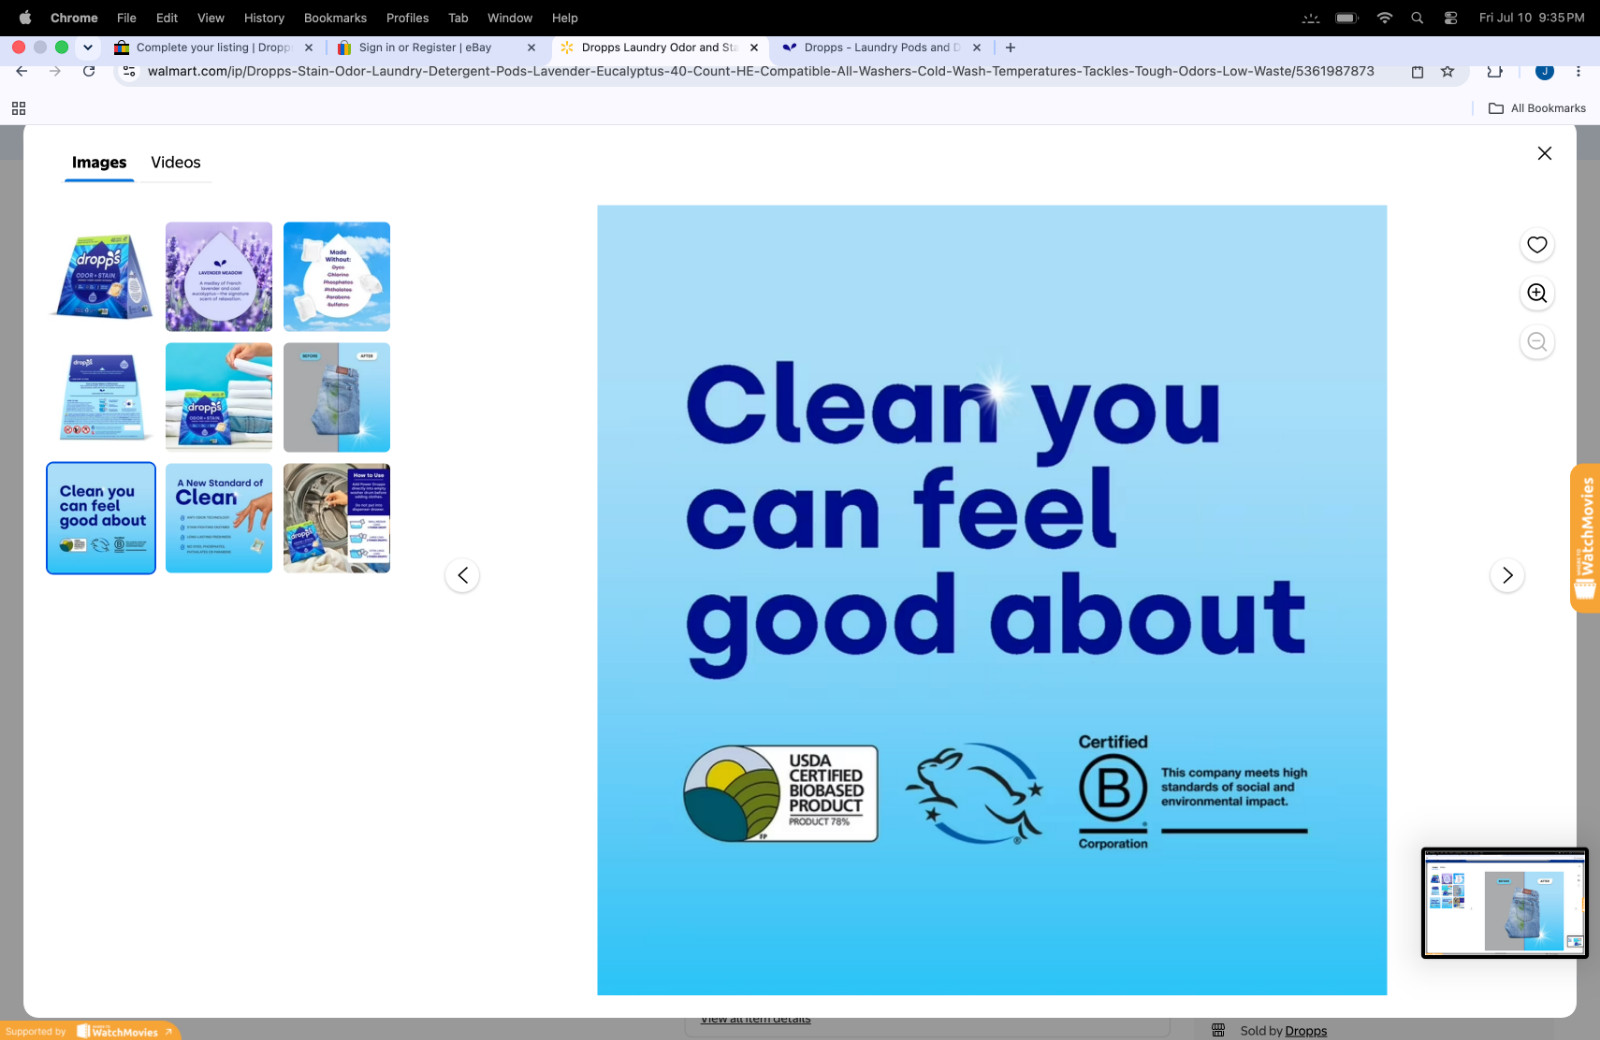Close the image gallery modal
The height and width of the screenshot is (1040, 1600).
click(1544, 153)
